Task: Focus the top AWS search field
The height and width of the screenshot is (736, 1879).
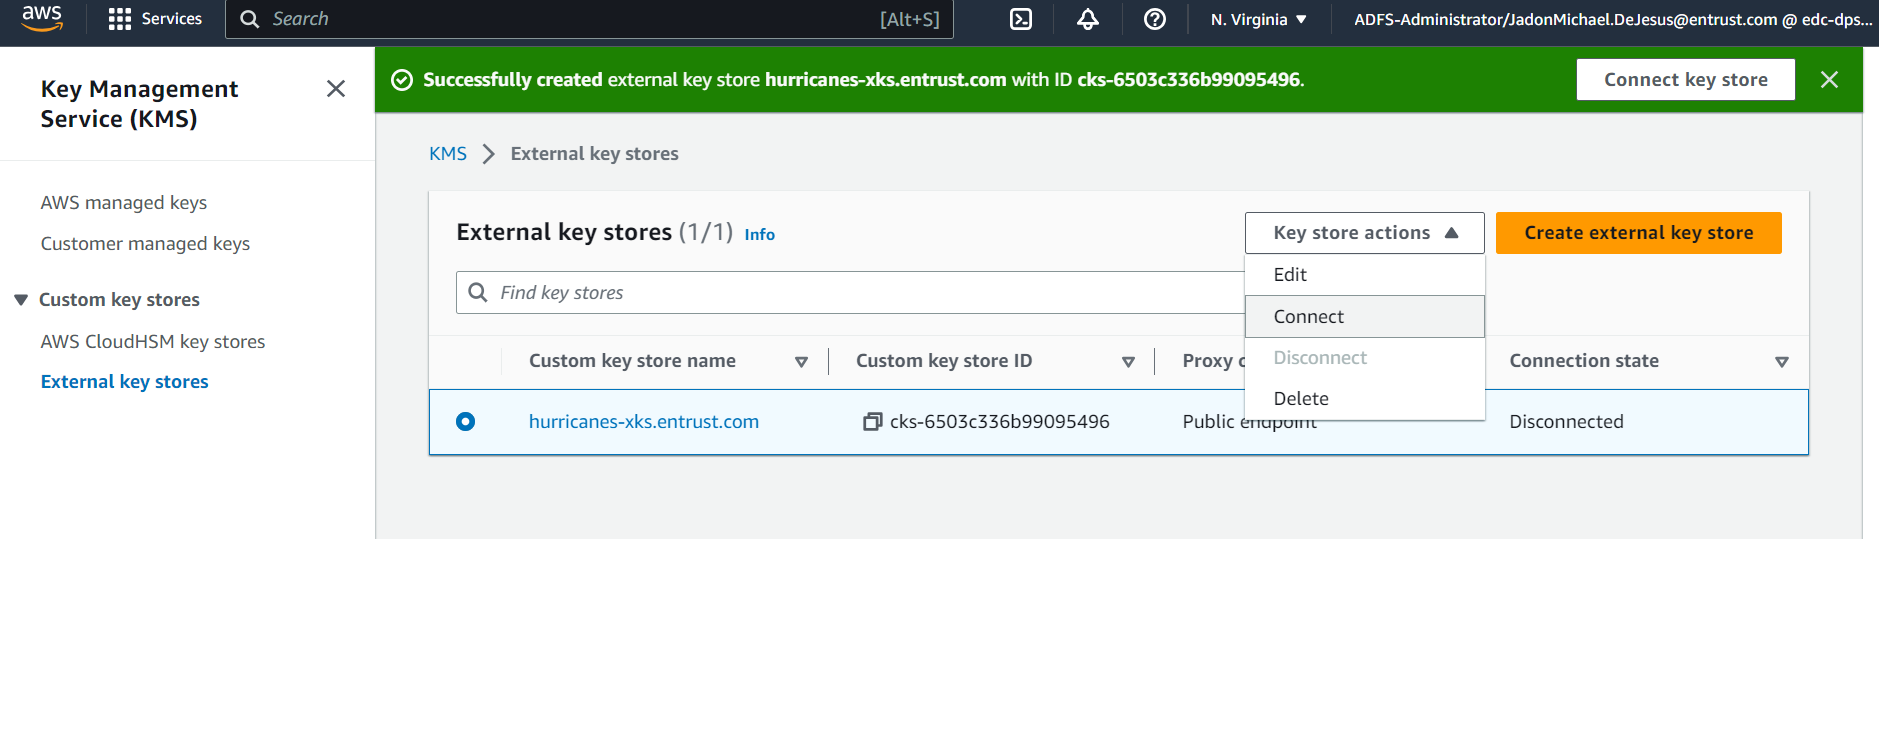Action: click(x=589, y=19)
